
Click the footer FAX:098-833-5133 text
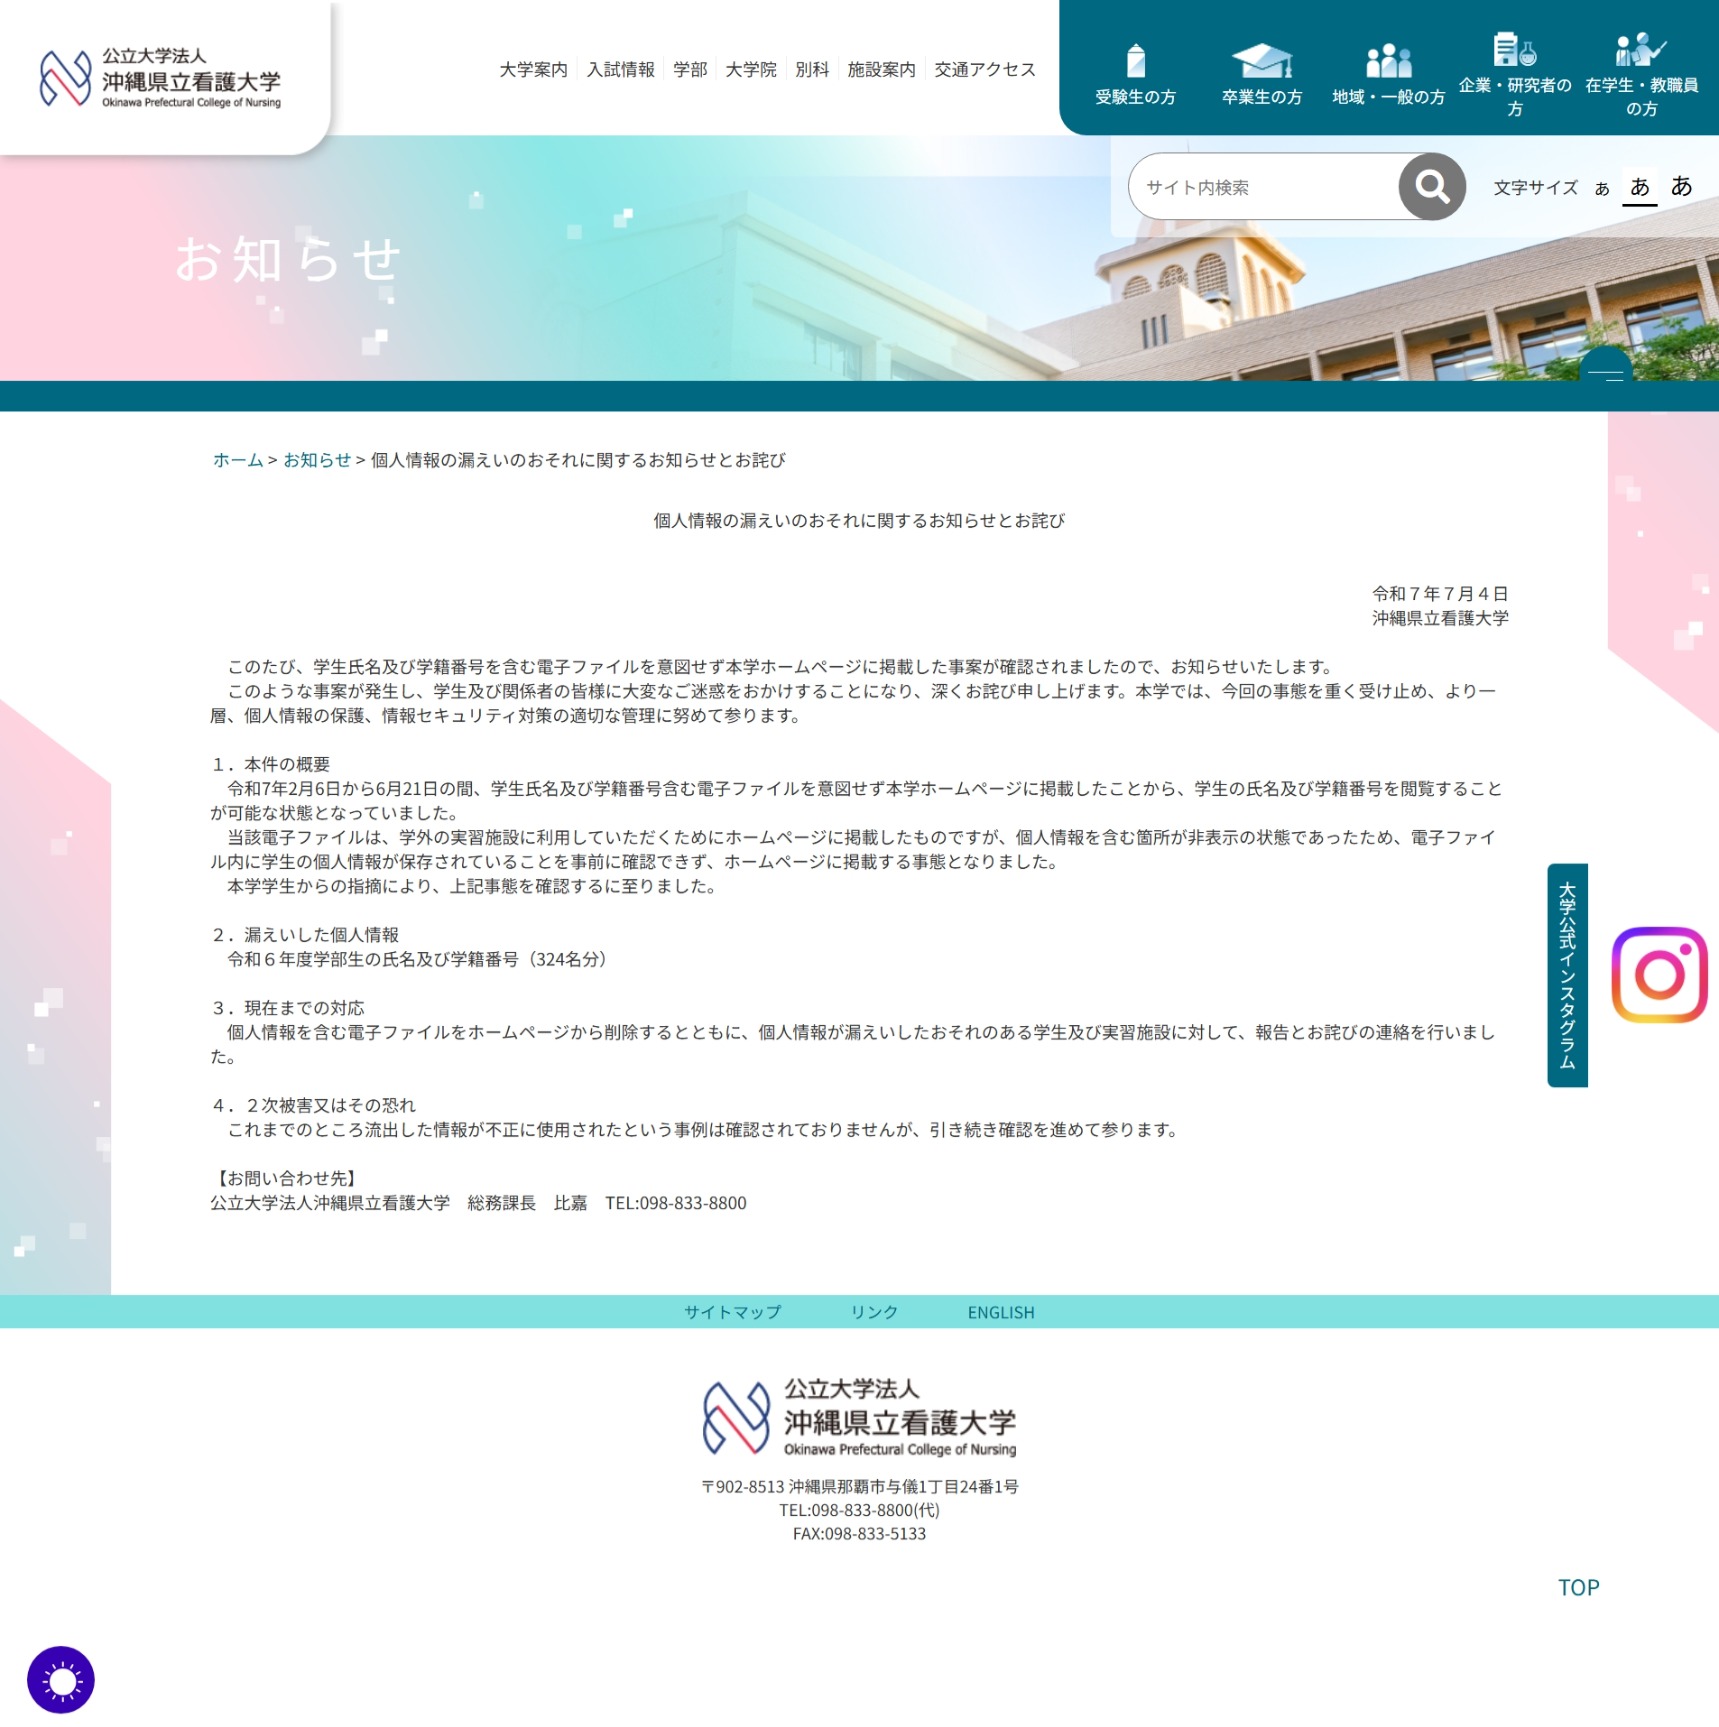(x=859, y=1534)
